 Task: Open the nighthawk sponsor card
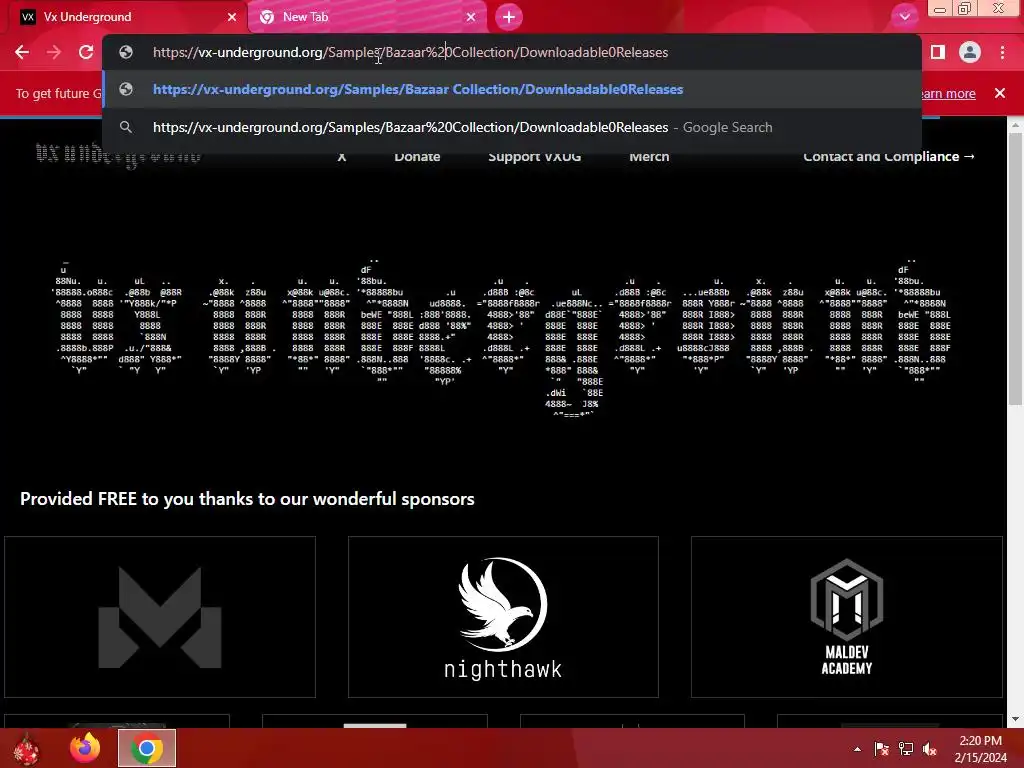tap(503, 617)
